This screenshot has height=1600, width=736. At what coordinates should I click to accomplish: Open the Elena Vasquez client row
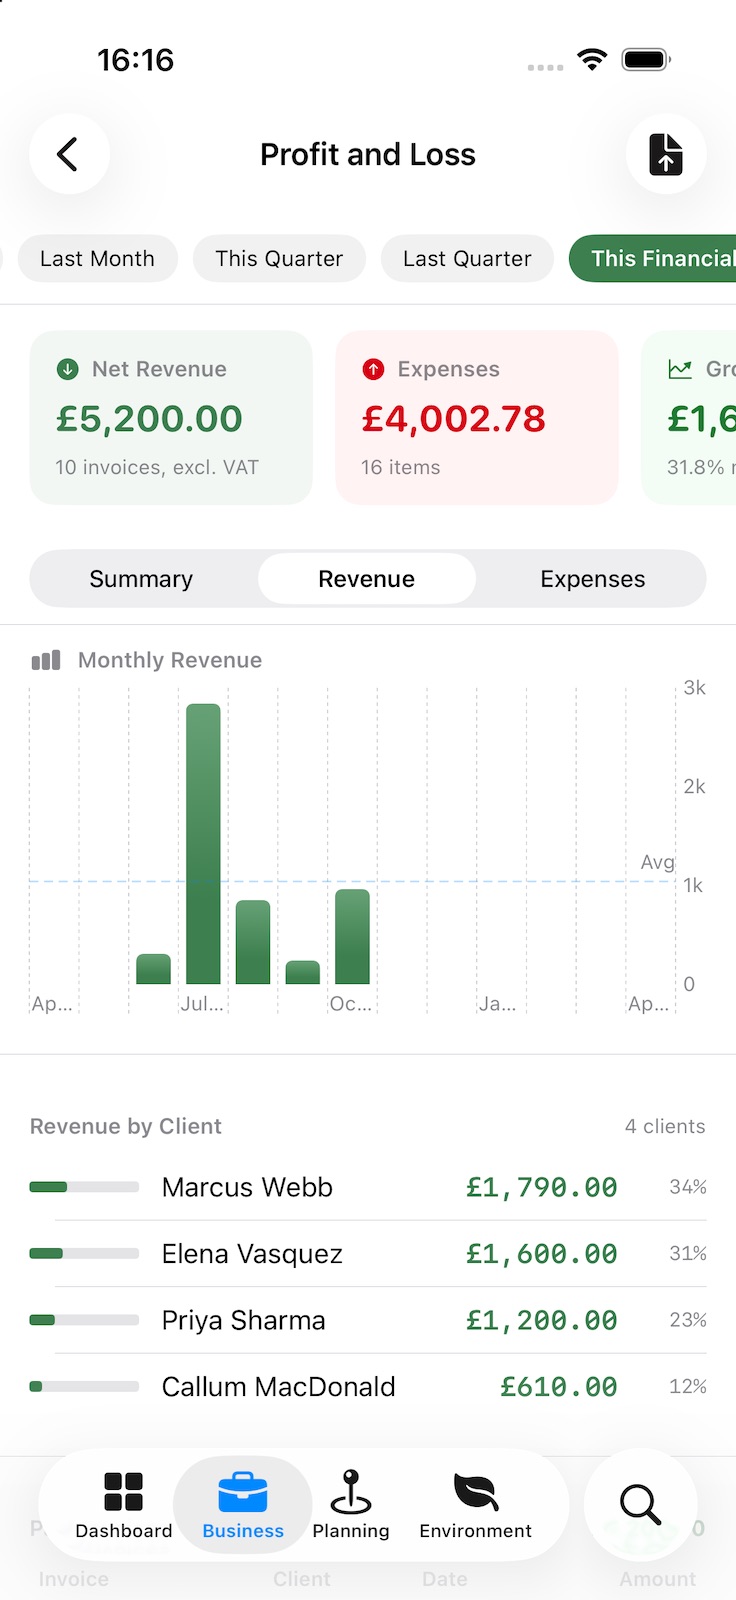pyautogui.click(x=368, y=1254)
